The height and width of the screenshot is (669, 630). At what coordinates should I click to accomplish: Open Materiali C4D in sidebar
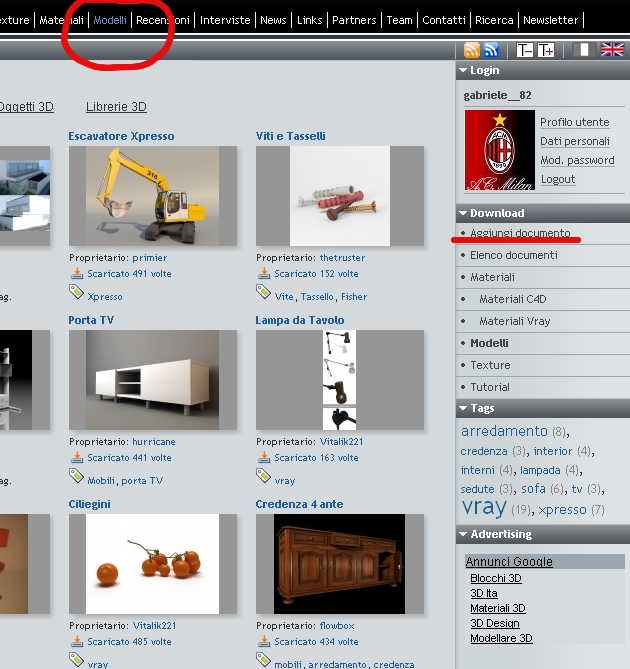(x=513, y=299)
